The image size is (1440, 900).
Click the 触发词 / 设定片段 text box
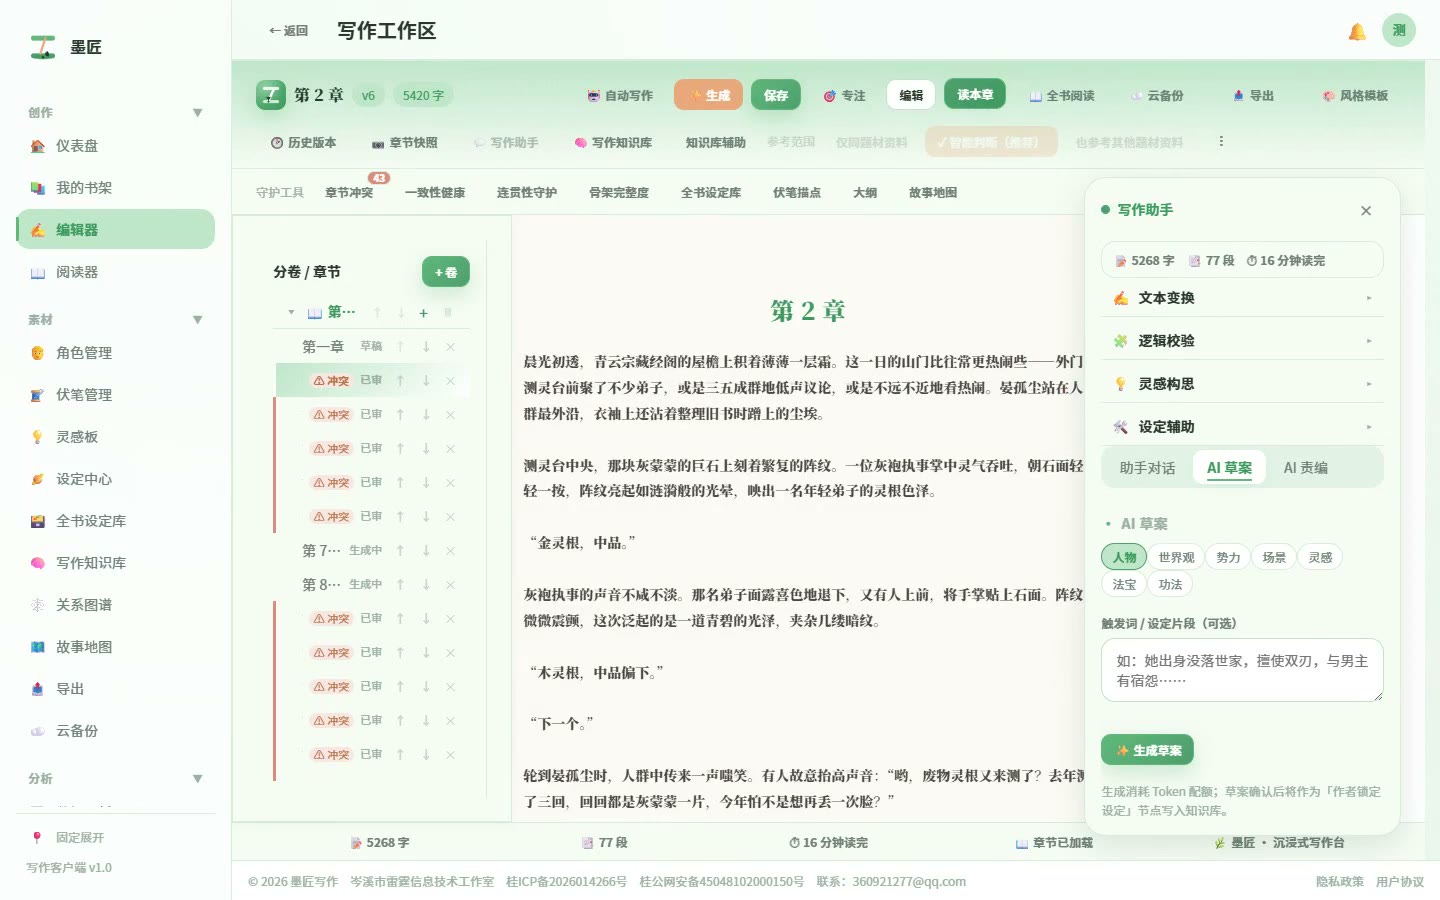tap(1242, 670)
